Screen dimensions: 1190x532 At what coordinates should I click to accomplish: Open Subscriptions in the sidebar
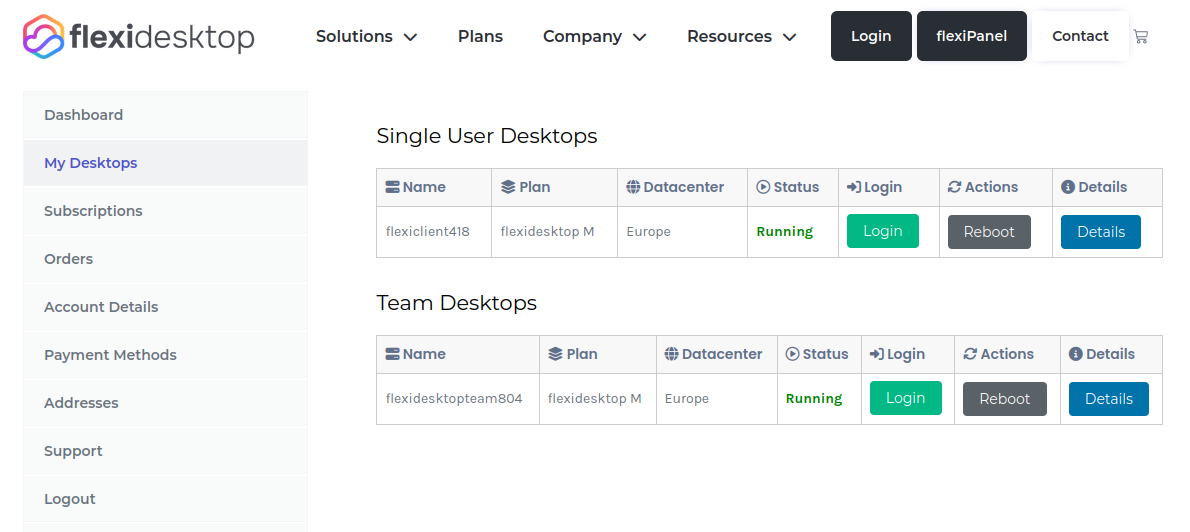(x=93, y=211)
